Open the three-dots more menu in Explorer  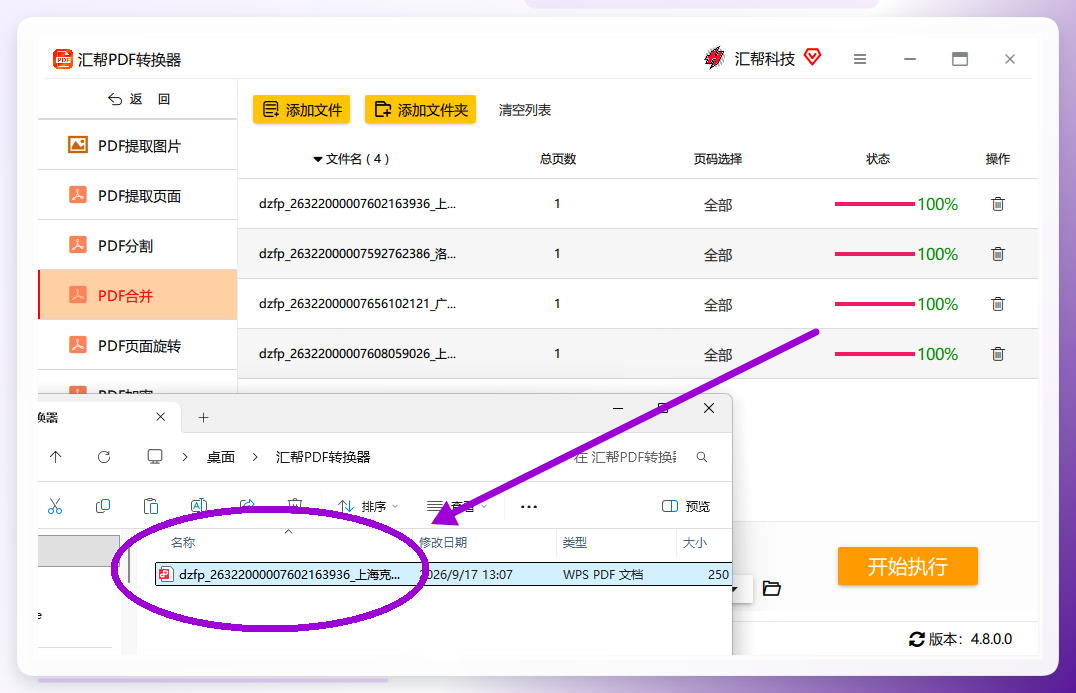(x=528, y=506)
